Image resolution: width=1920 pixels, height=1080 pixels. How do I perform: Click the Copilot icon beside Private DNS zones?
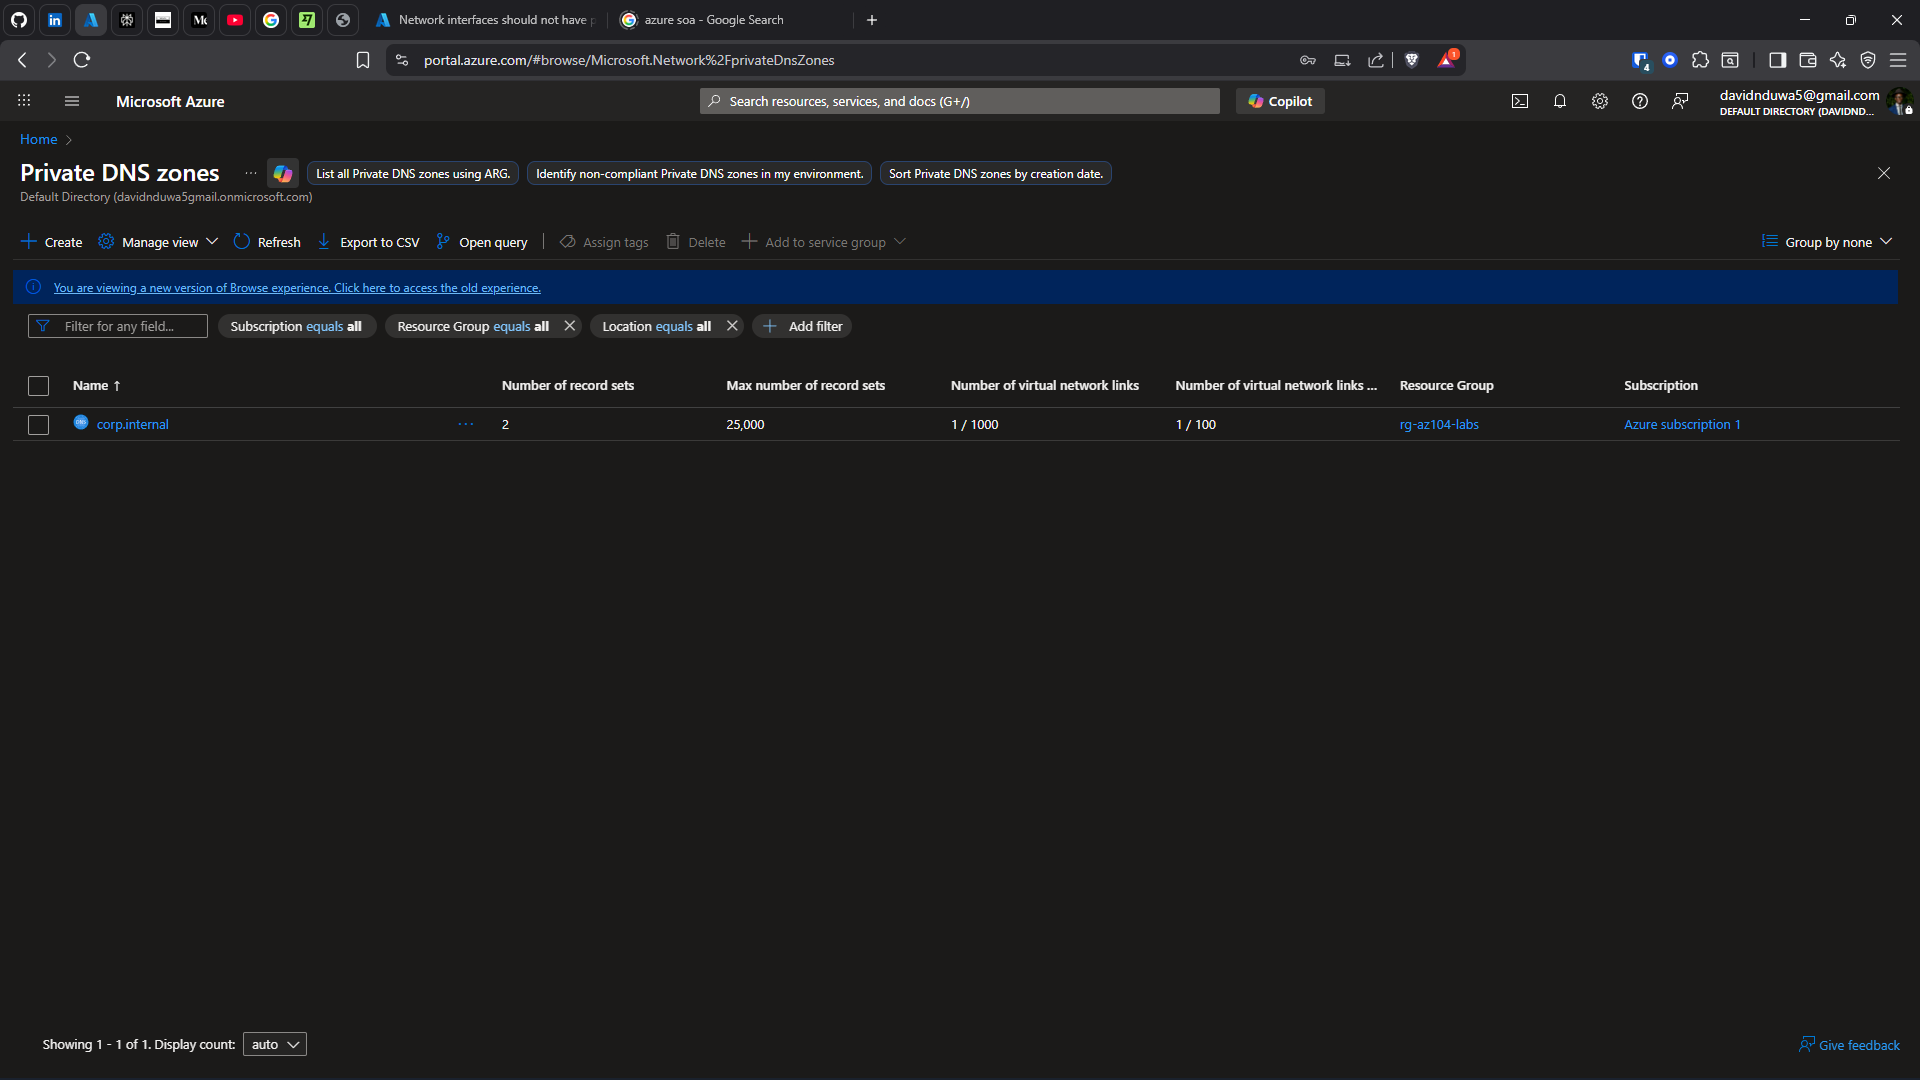pos(283,173)
